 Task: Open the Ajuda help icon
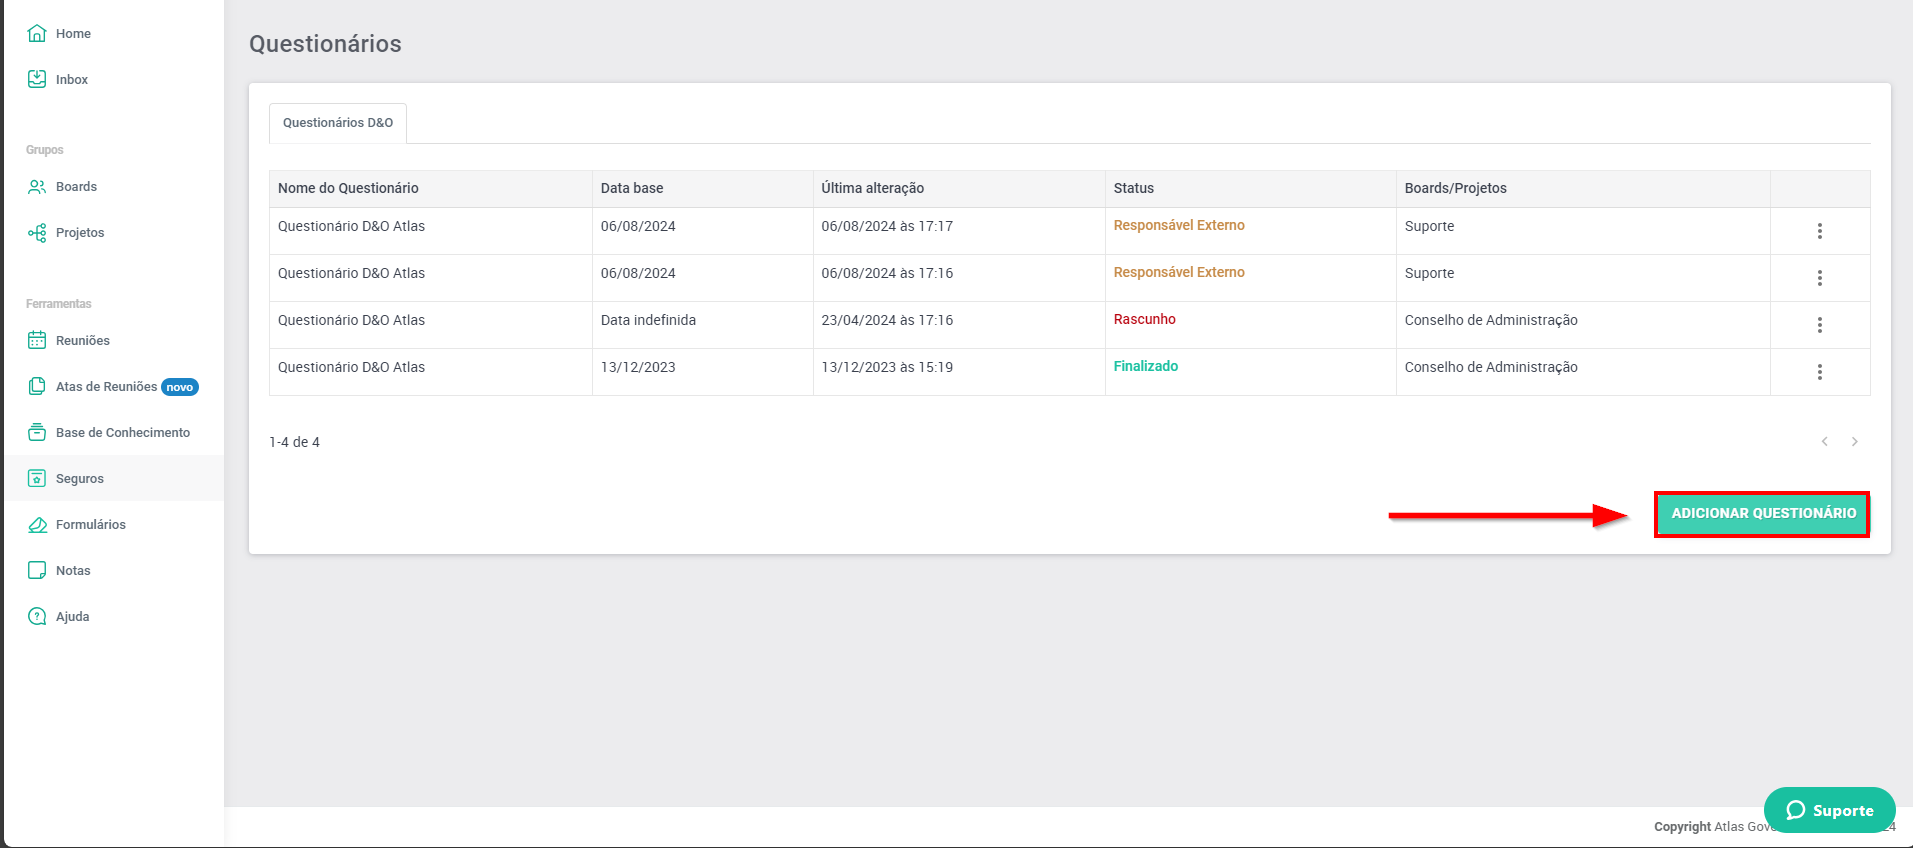(x=37, y=617)
